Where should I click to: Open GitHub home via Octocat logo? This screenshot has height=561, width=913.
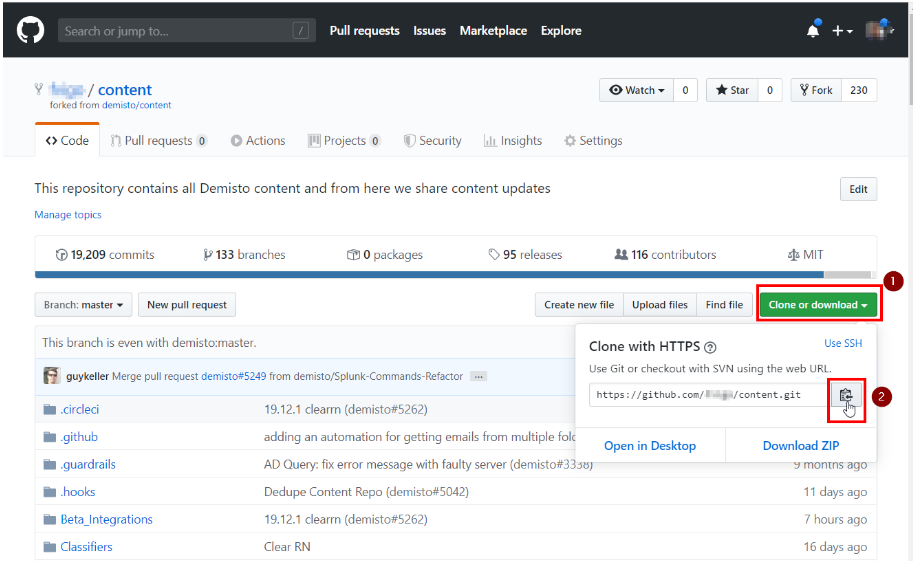30,30
